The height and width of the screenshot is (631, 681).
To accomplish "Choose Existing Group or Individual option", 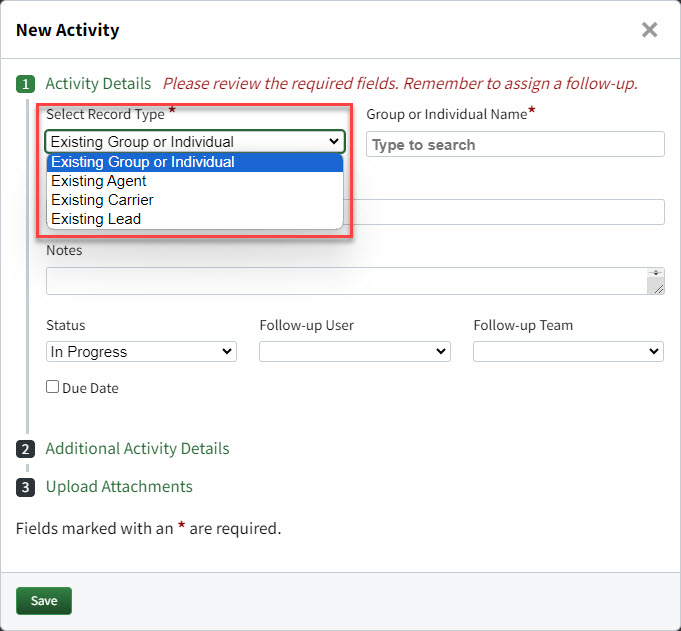I will 195,162.
